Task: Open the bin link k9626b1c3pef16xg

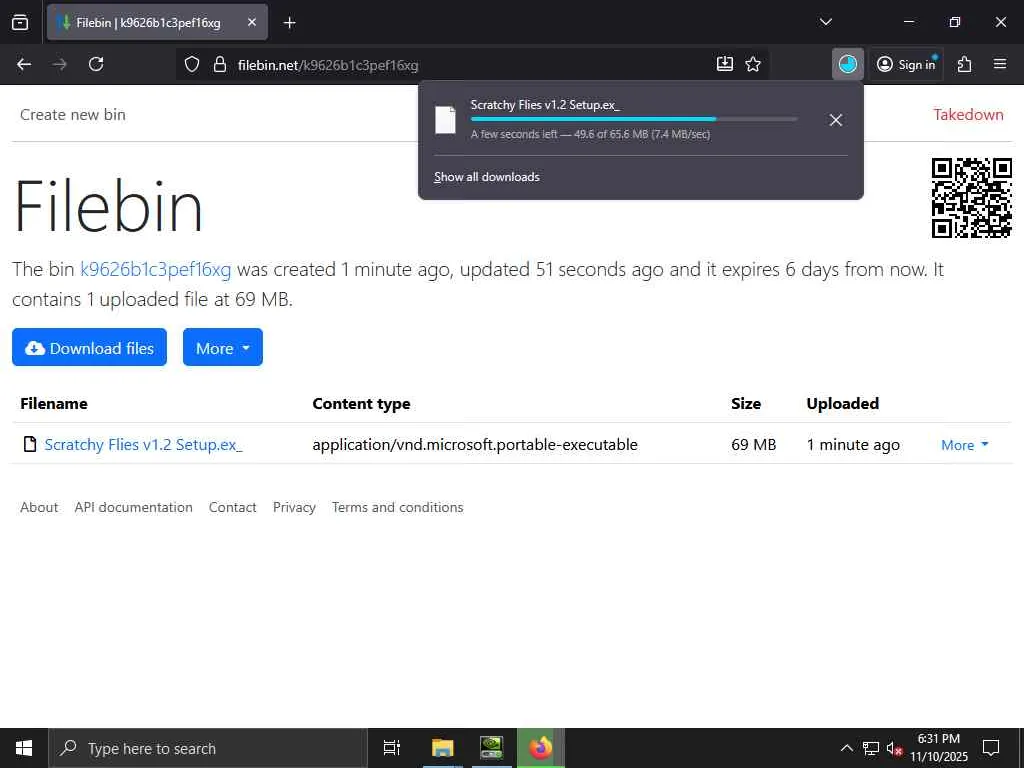Action: pos(155,269)
